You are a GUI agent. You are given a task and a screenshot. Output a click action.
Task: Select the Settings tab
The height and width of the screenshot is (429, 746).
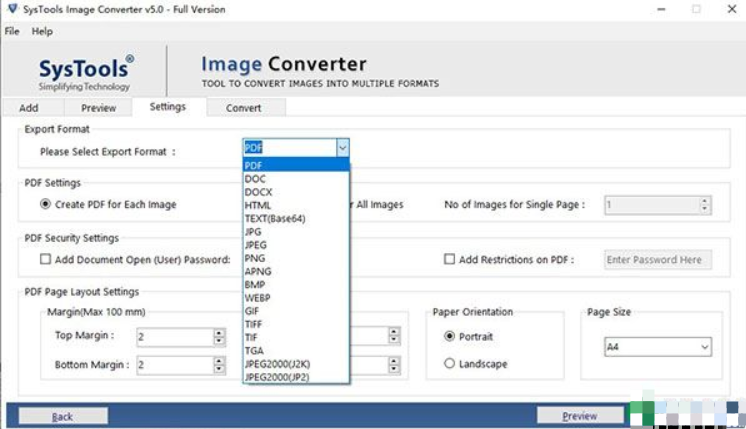[x=167, y=107]
